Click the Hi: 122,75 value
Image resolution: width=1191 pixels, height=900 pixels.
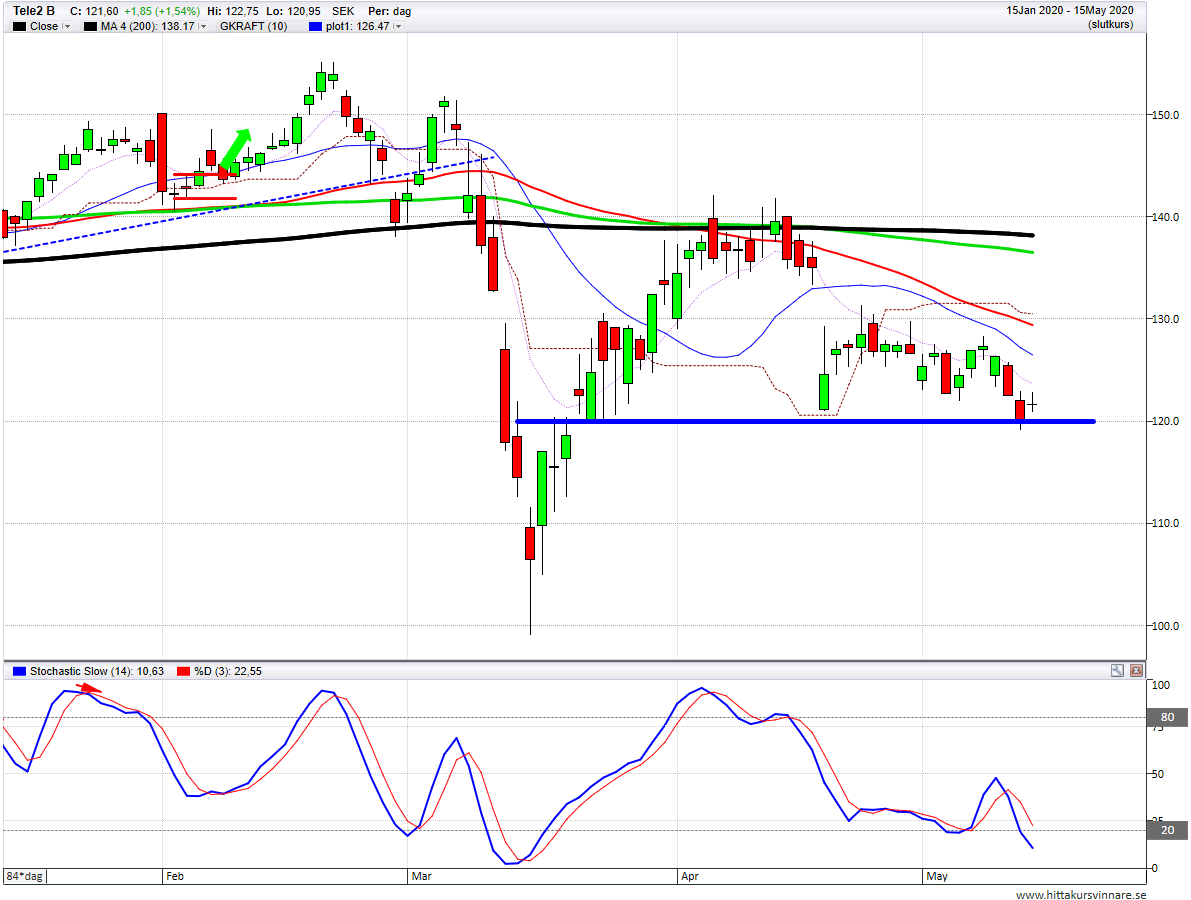233,11
